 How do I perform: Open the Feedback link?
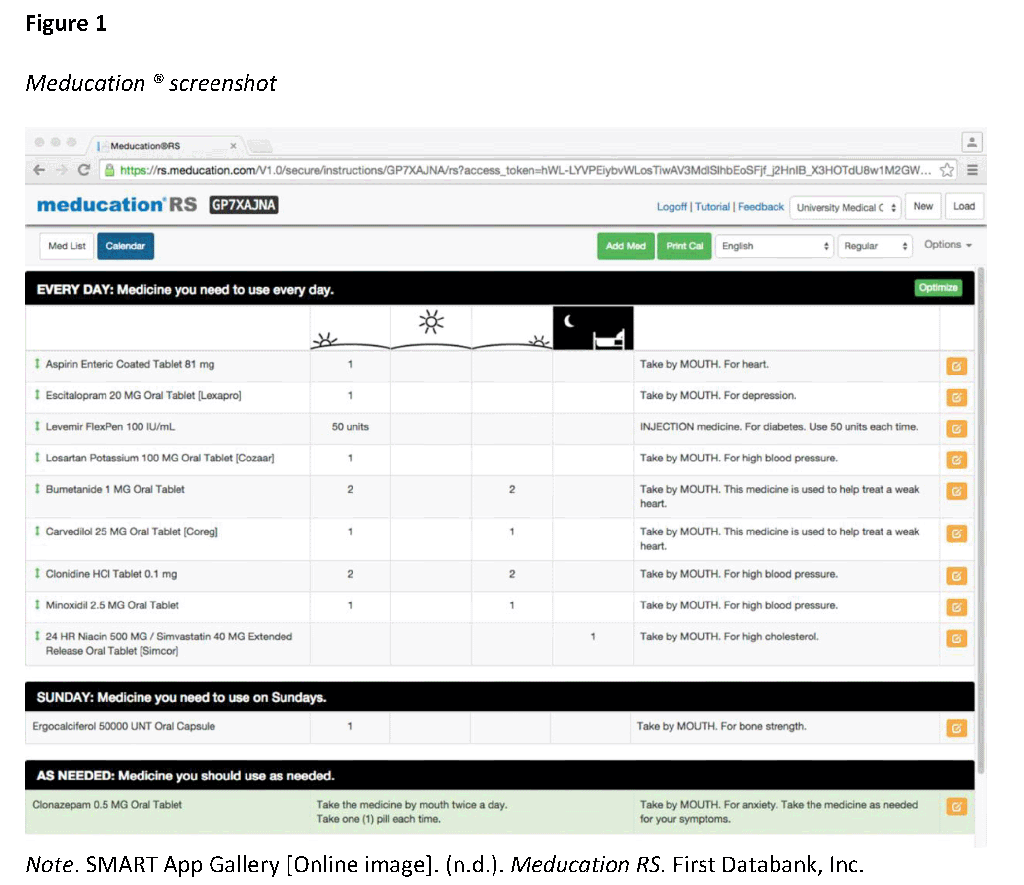(761, 207)
